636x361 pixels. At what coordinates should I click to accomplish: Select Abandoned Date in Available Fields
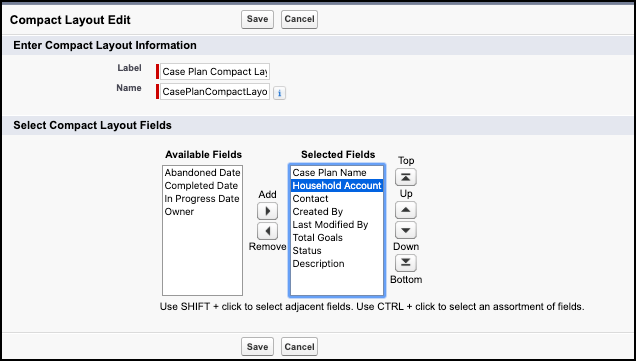(x=202, y=173)
